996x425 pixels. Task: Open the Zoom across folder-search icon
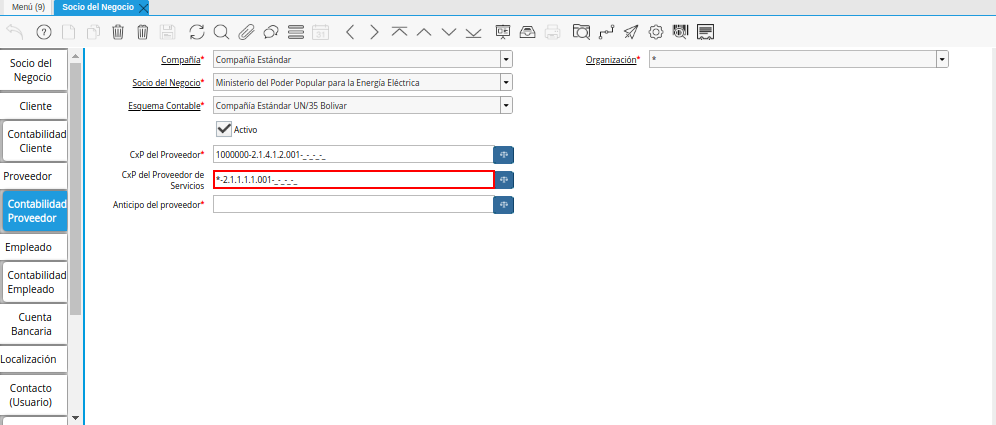click(581, 32)
